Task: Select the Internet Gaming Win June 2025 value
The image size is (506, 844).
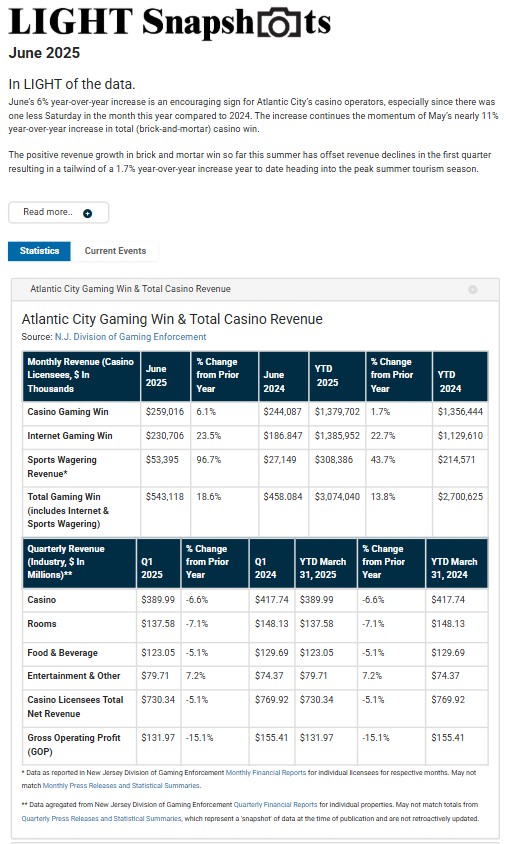Action: (x=165, y=435)
